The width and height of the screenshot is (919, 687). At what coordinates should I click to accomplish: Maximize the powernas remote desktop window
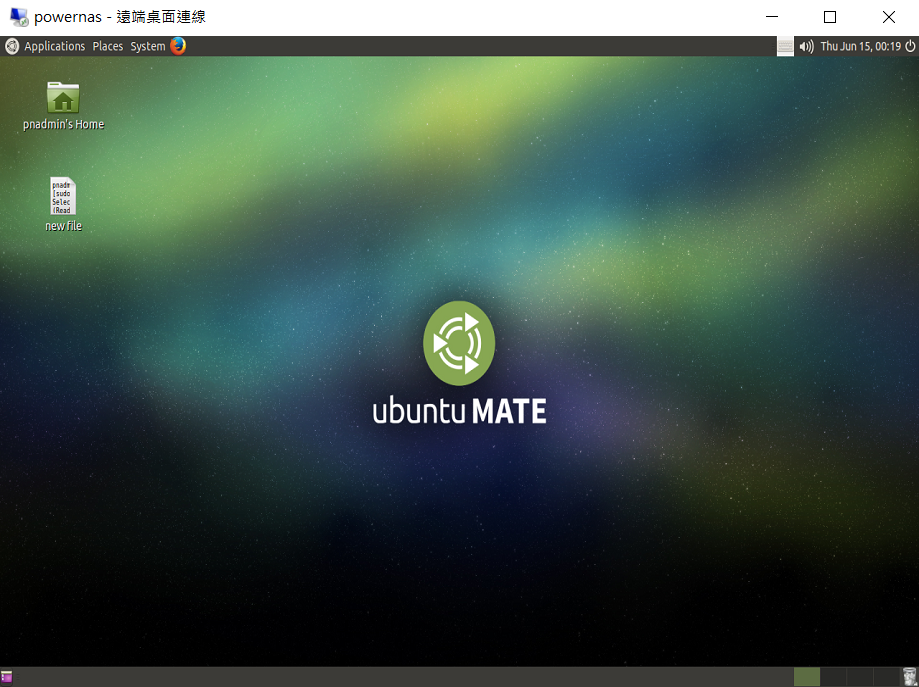pyautogui.click(x=830, y=17)
